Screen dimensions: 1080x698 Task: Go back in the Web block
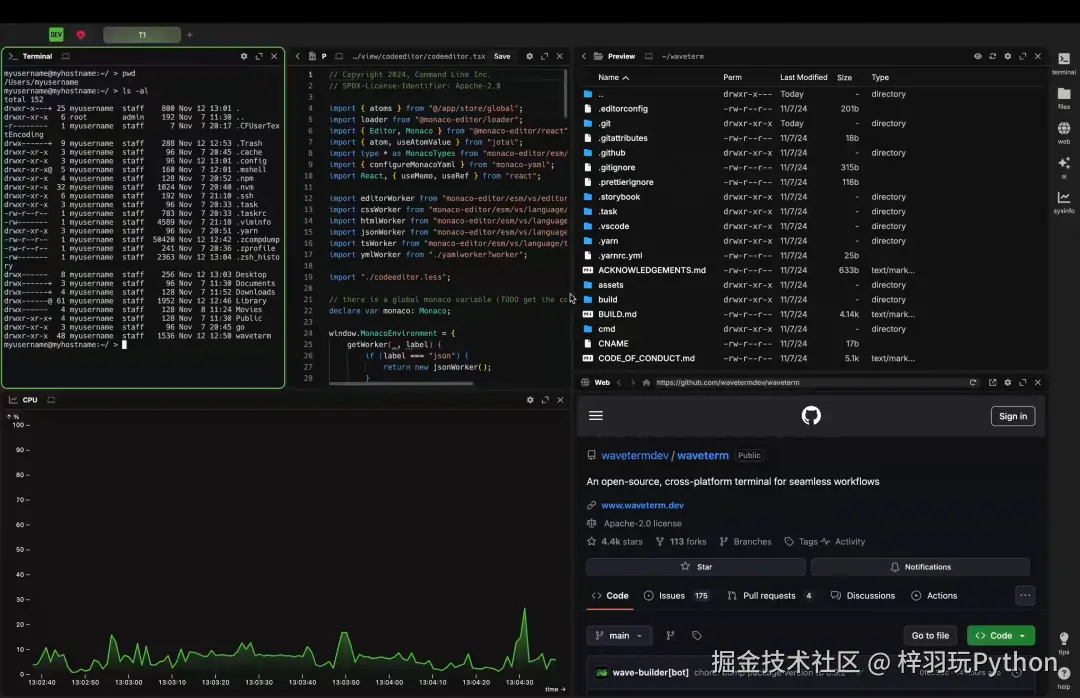click(x=619, y=382)
